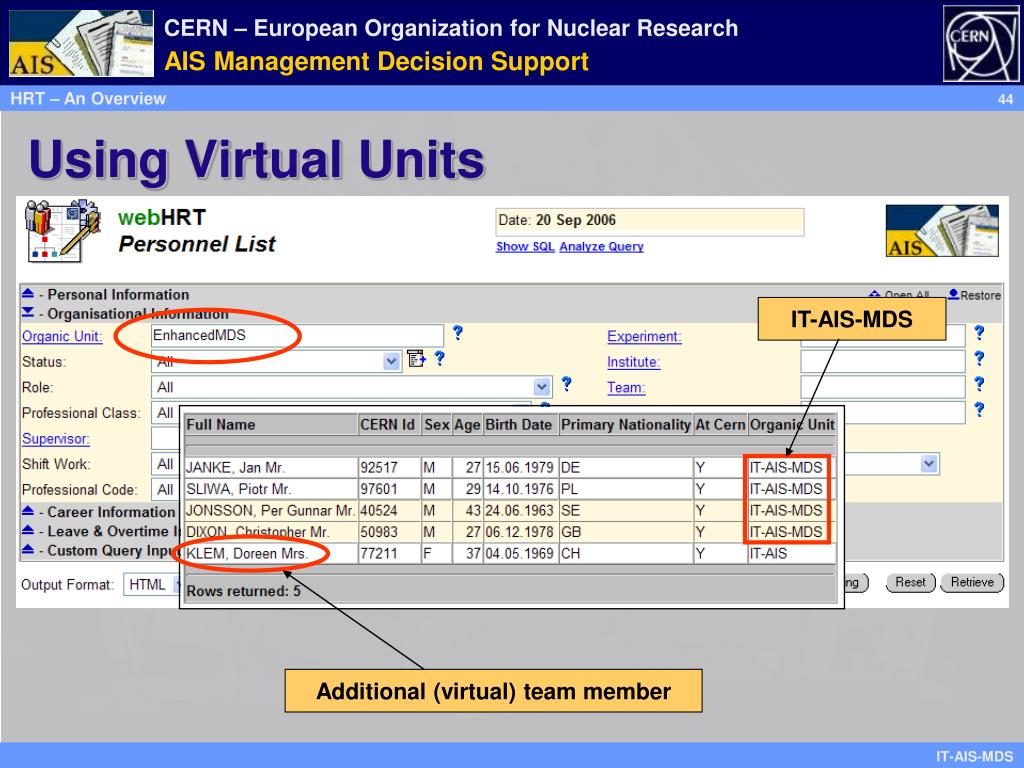Open the Experiment link

pyautogui.click(x=644, y=336)
